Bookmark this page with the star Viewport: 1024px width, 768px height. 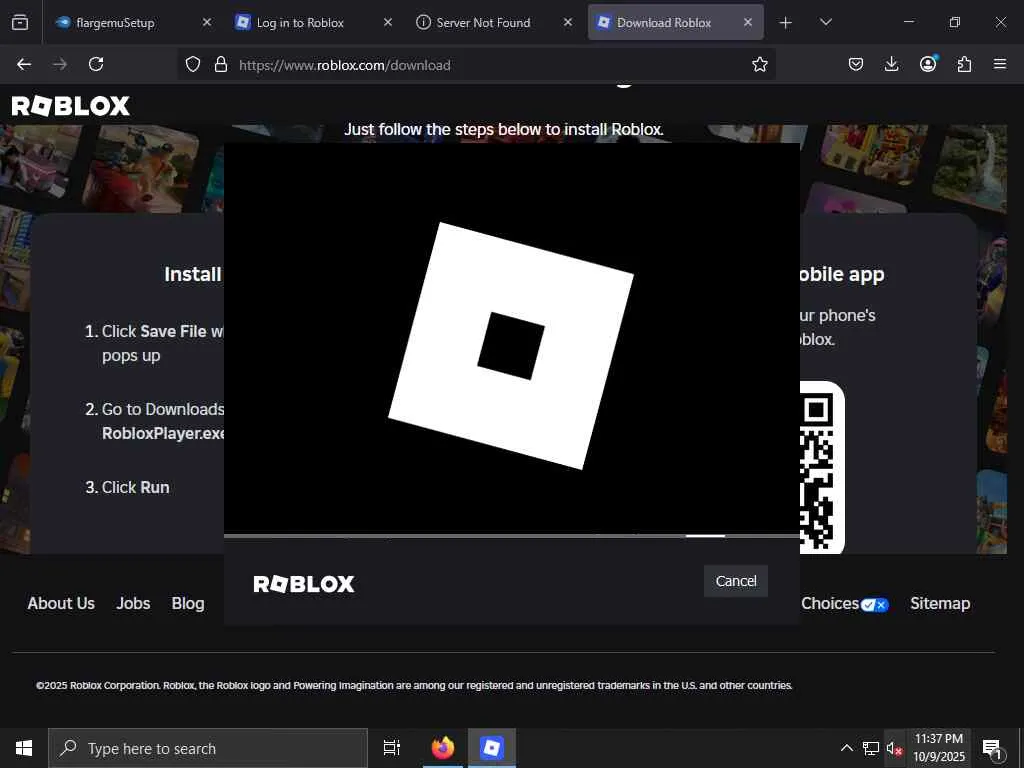pos(760,64)
